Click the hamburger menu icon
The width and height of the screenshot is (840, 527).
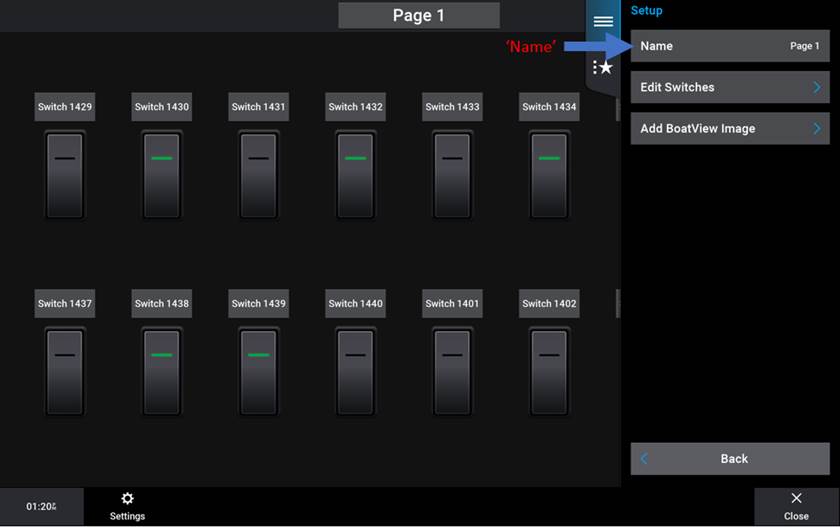(603, 21)
